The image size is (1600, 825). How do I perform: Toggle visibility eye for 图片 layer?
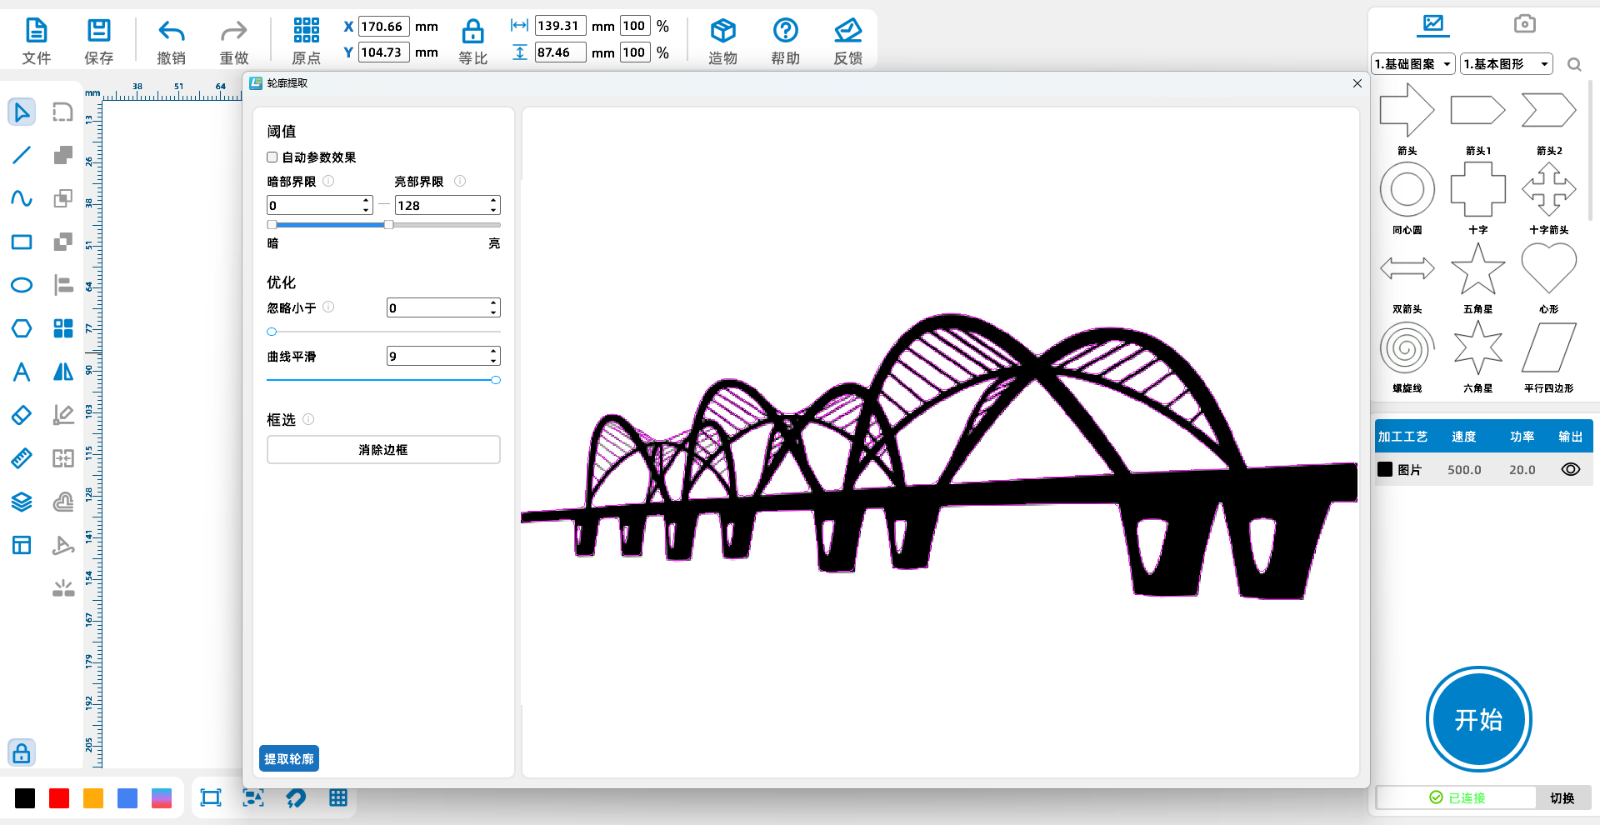click(1570, 469)
